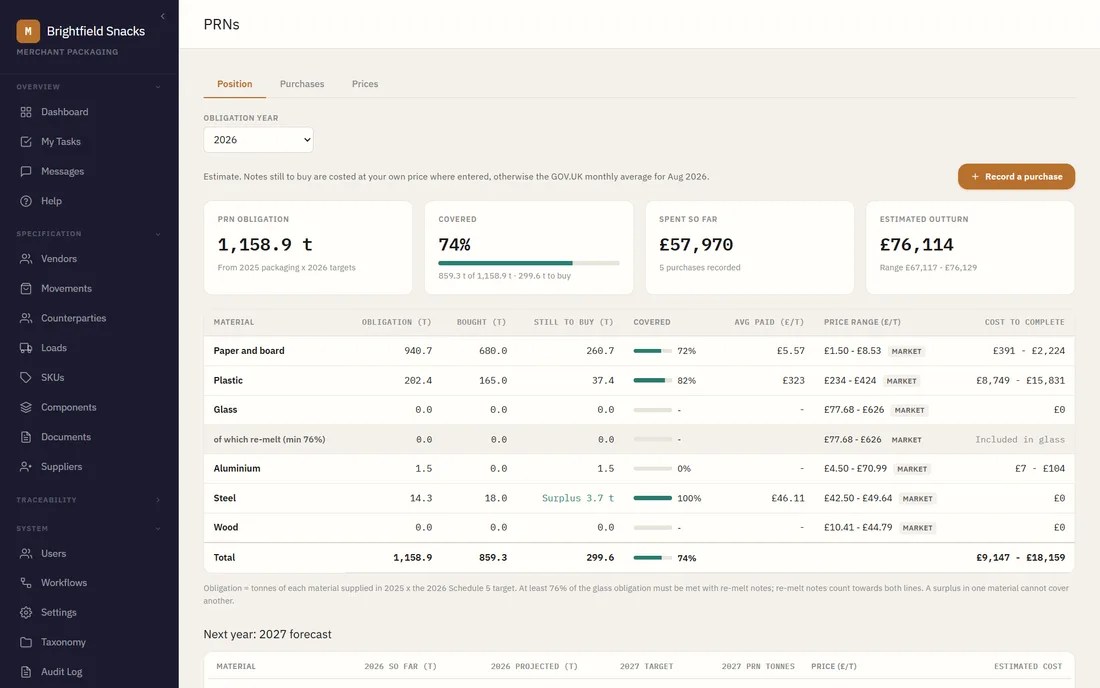Screen dimensions: 1100x688
Task: Click the Taxonomy folder icon
Action: pos(26,642)
